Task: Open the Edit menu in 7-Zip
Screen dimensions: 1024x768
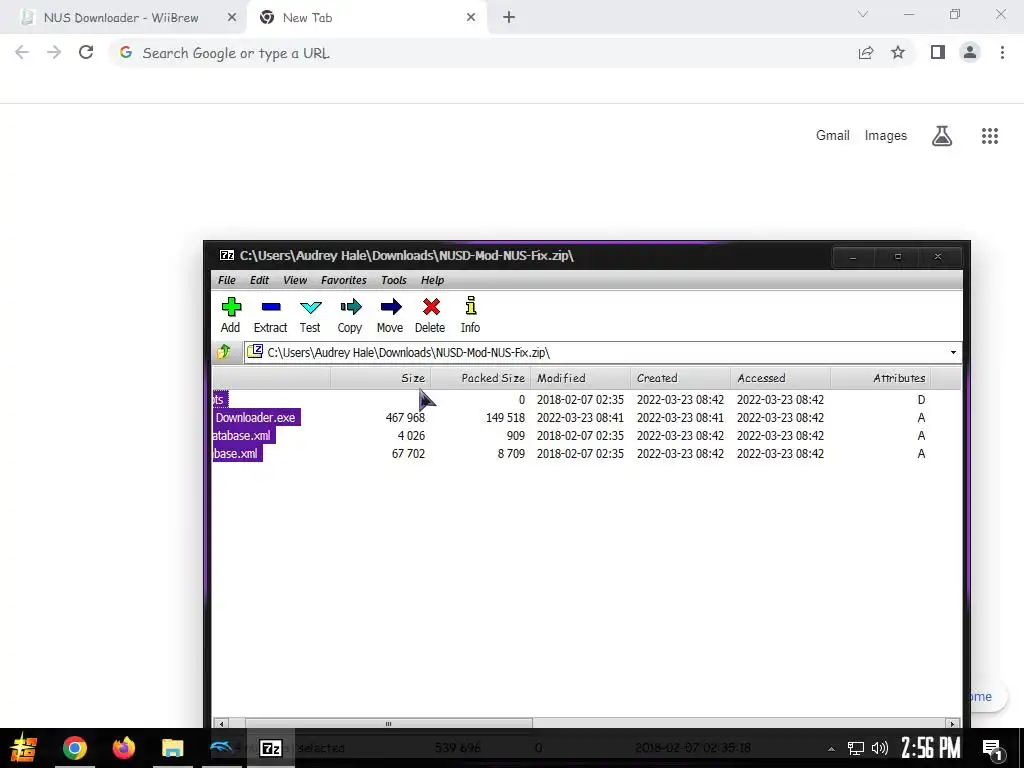Action: [259, 280]
